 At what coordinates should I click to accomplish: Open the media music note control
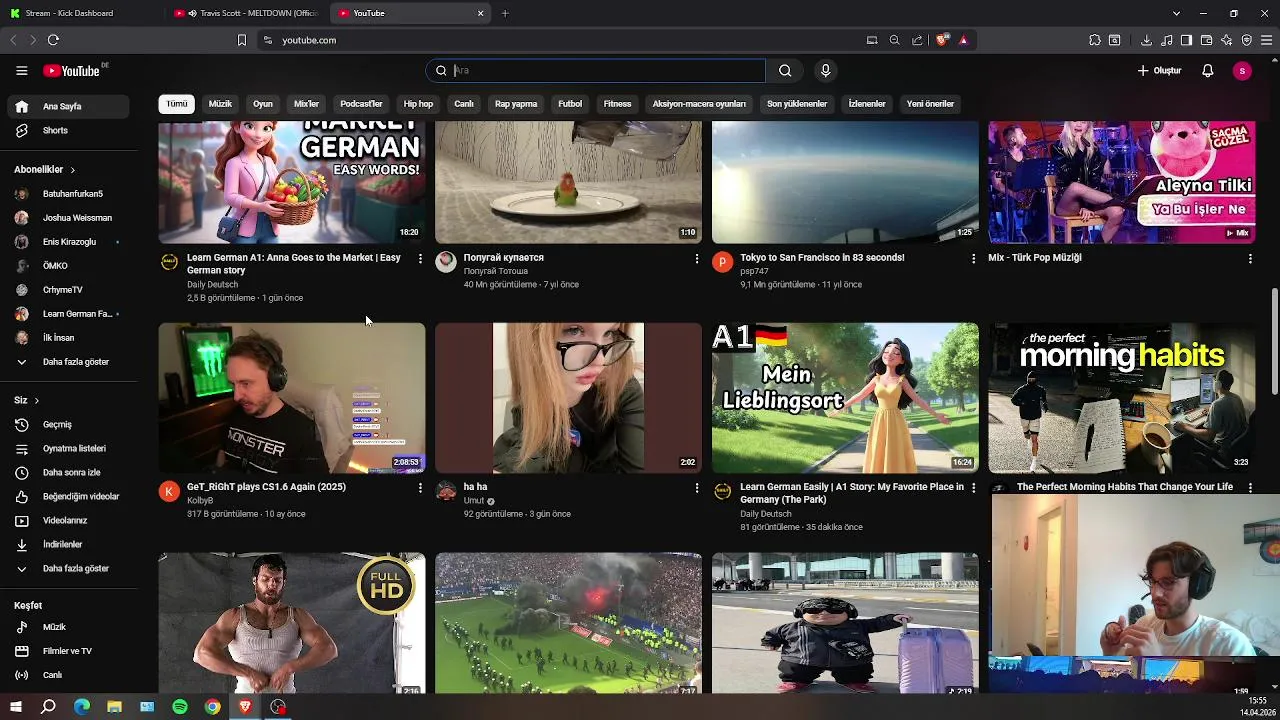[1166, 40]
